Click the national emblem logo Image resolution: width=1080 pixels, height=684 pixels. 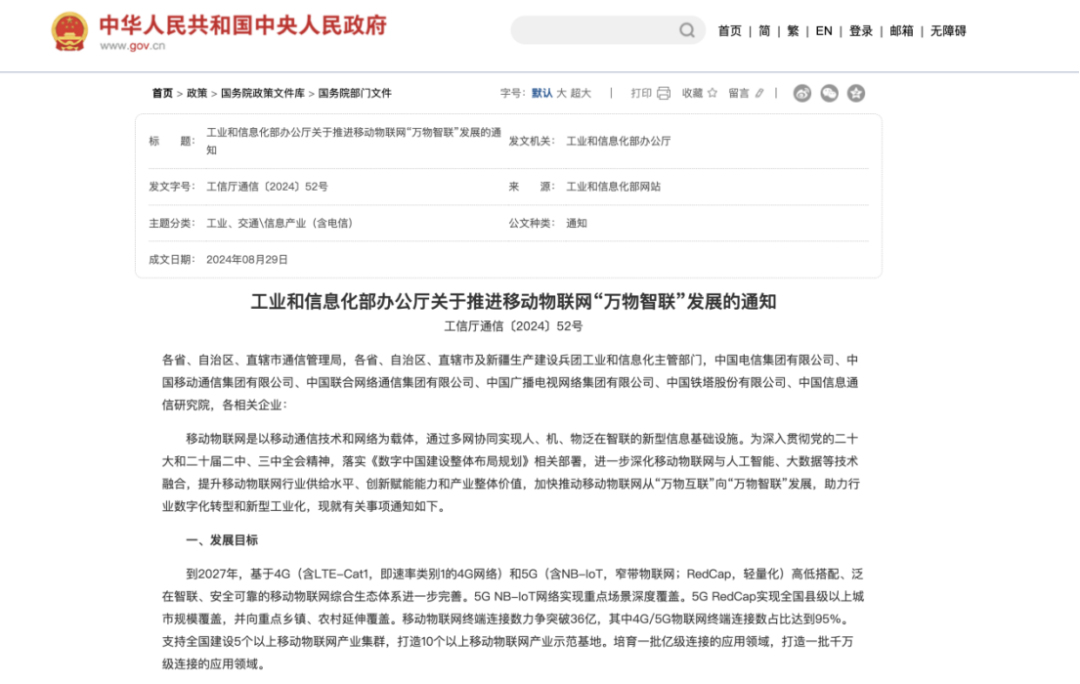[x=69, y=32]
